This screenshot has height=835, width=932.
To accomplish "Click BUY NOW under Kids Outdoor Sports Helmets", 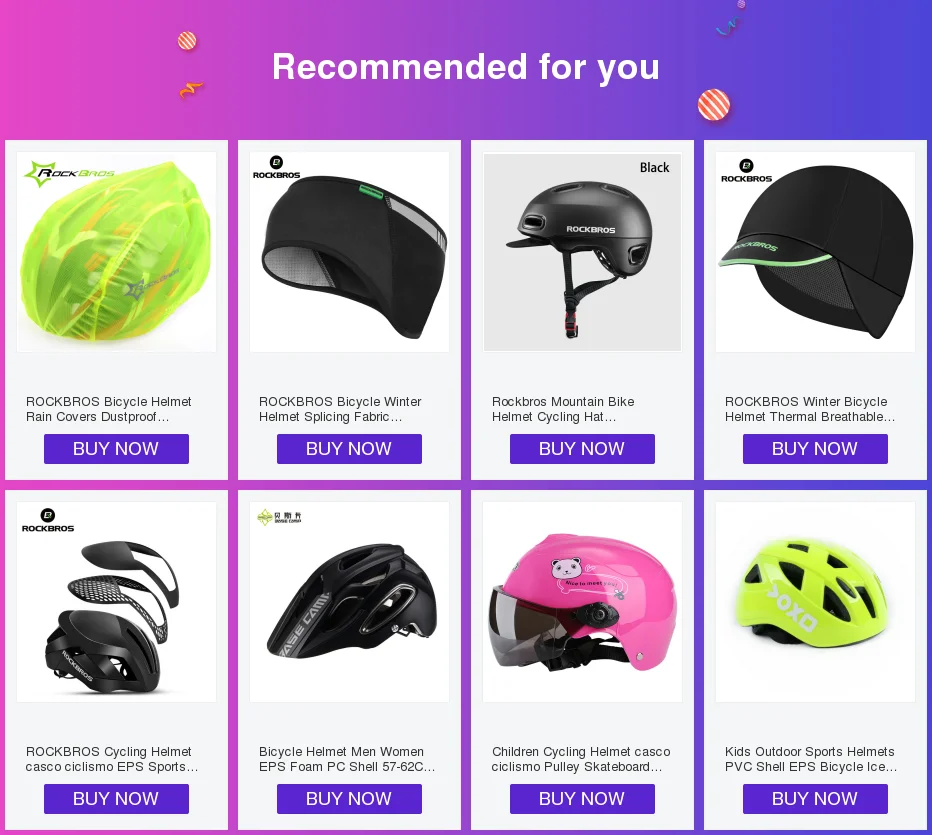I will pos(815,799).
